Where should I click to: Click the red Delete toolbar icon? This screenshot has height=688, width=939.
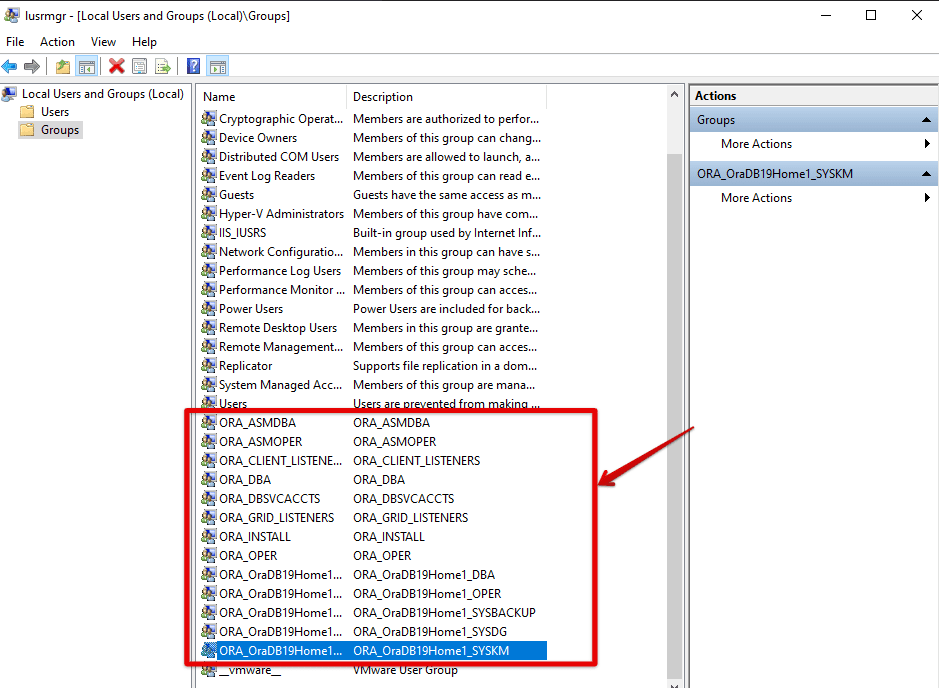tap(117, 66)
